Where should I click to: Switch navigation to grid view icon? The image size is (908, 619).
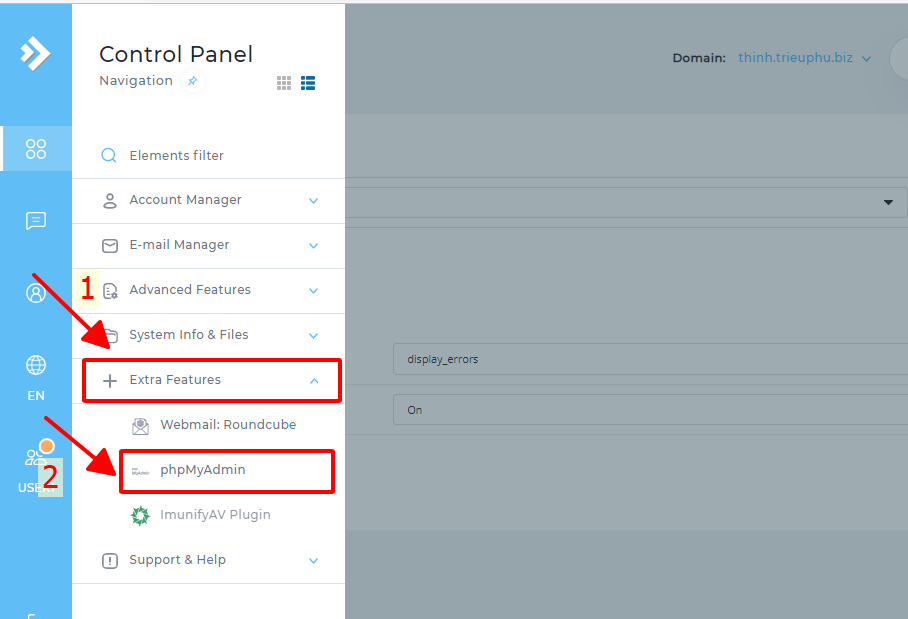click(x=284, y=83)
